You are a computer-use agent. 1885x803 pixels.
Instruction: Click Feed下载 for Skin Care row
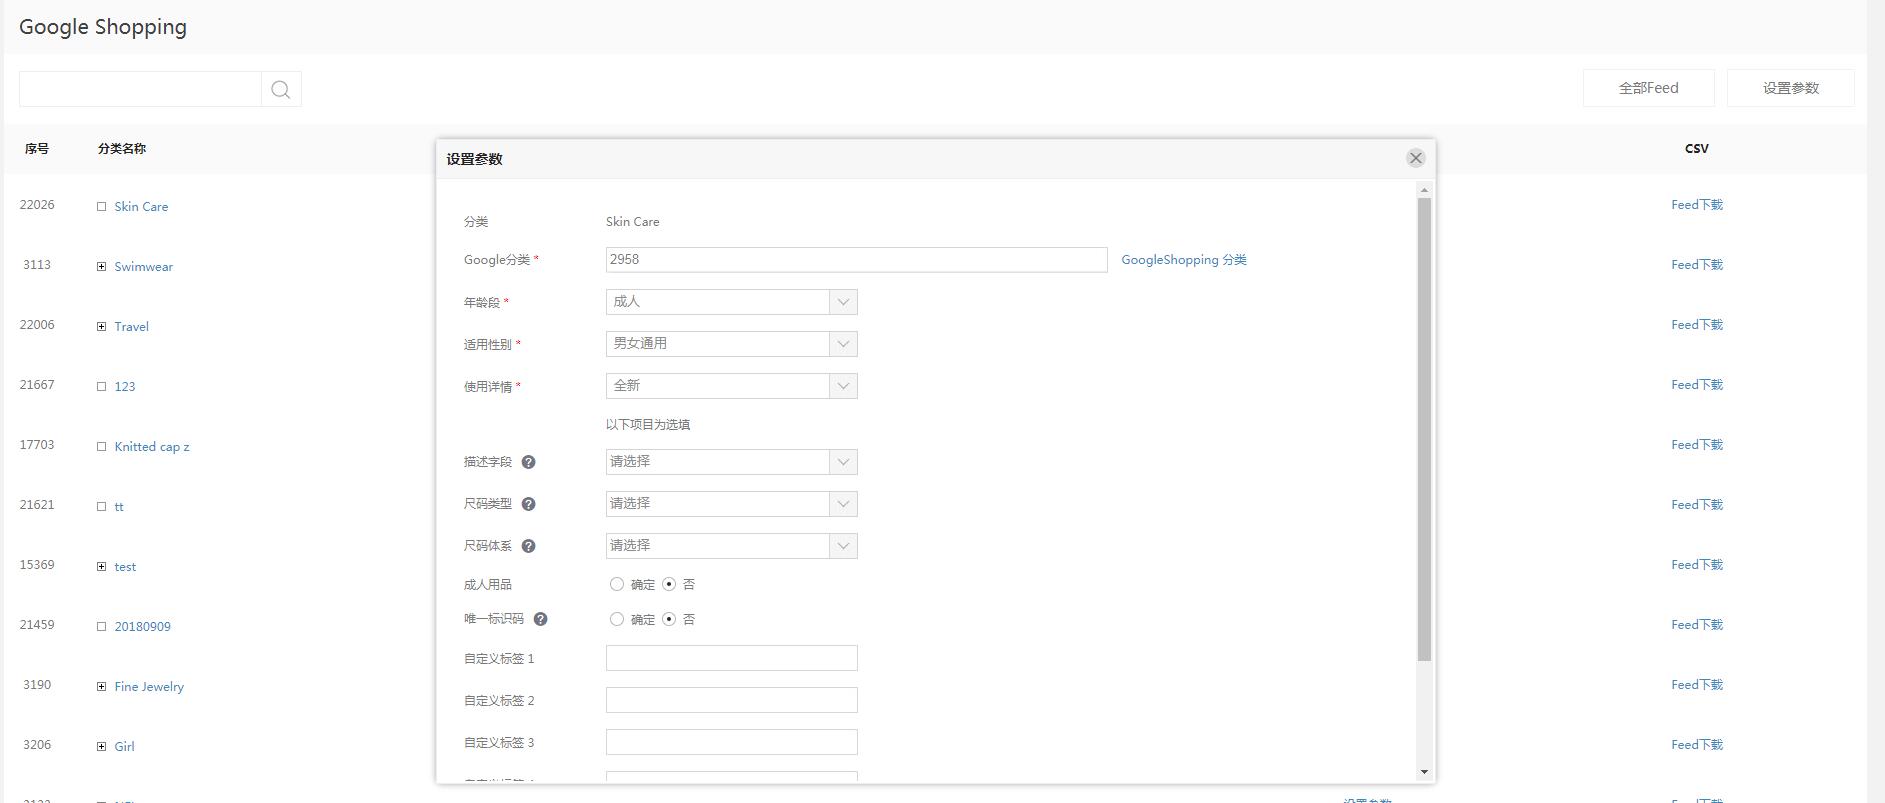click(1697, 205)
